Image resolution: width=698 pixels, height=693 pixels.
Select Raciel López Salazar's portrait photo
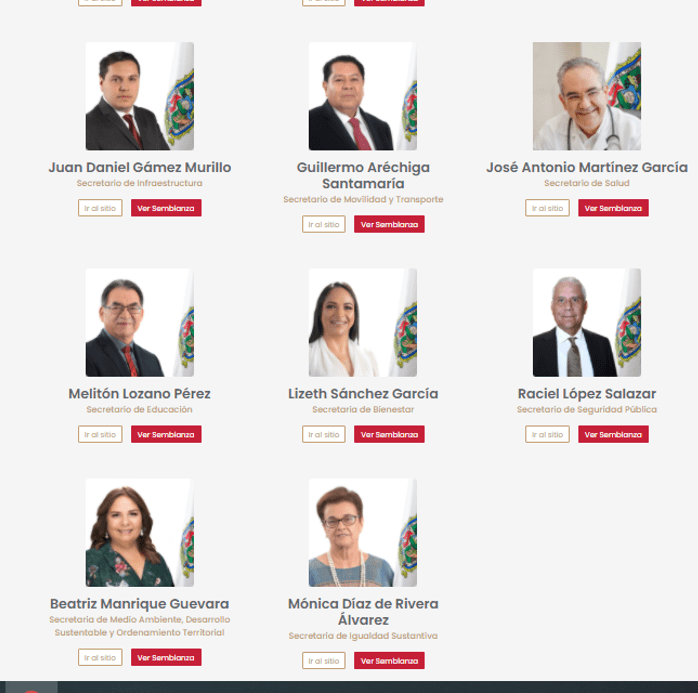coord(587,322)
